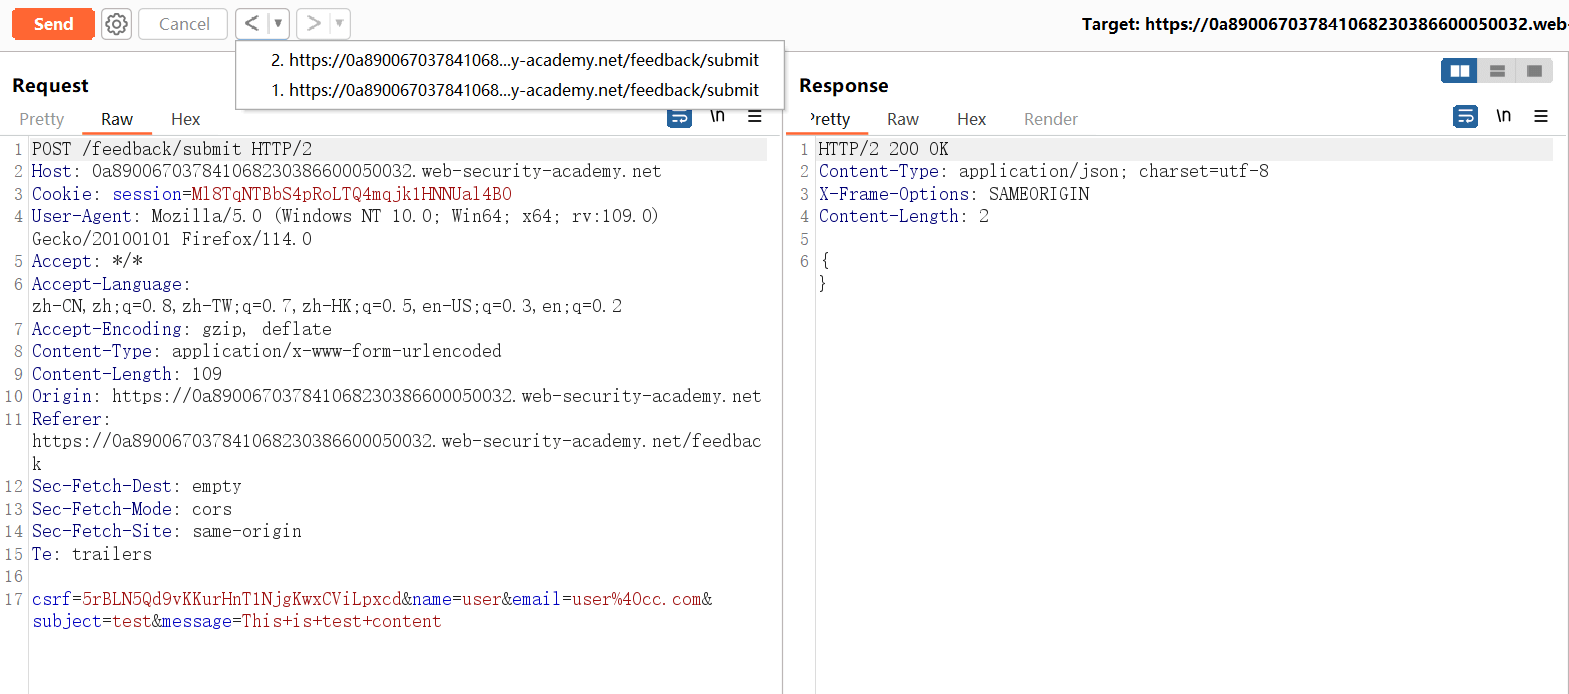Select history entry 2 feedback/submit

(x=514, y=60)
